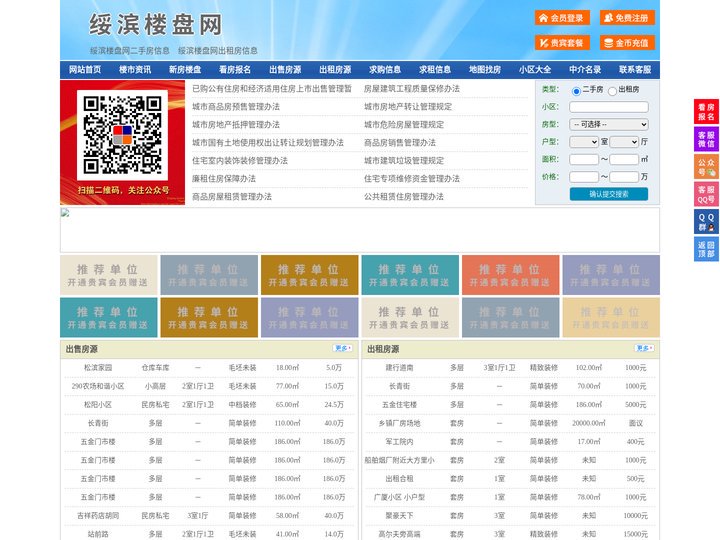Open 军工院内 rental listing
720x540 pixels.
(x=399, y=442)
